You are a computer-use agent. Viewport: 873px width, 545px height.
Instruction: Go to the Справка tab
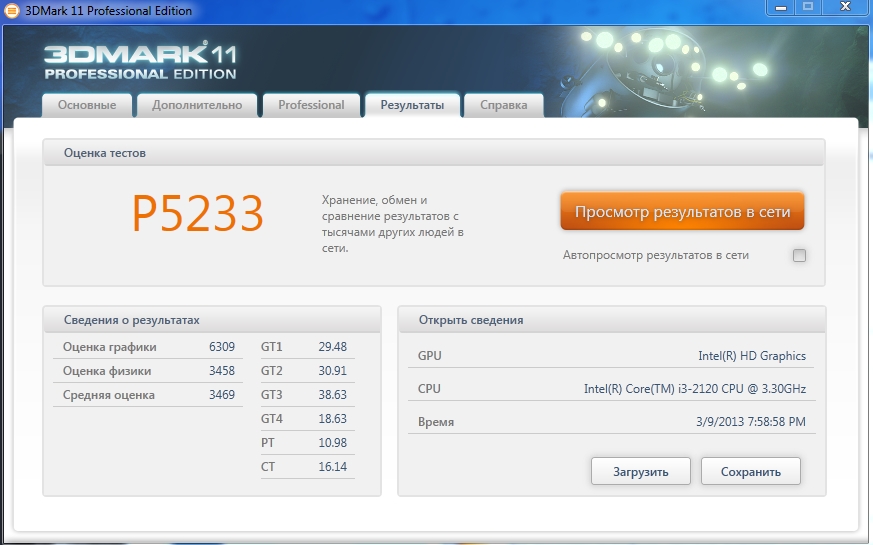click(x=504, y=105)
